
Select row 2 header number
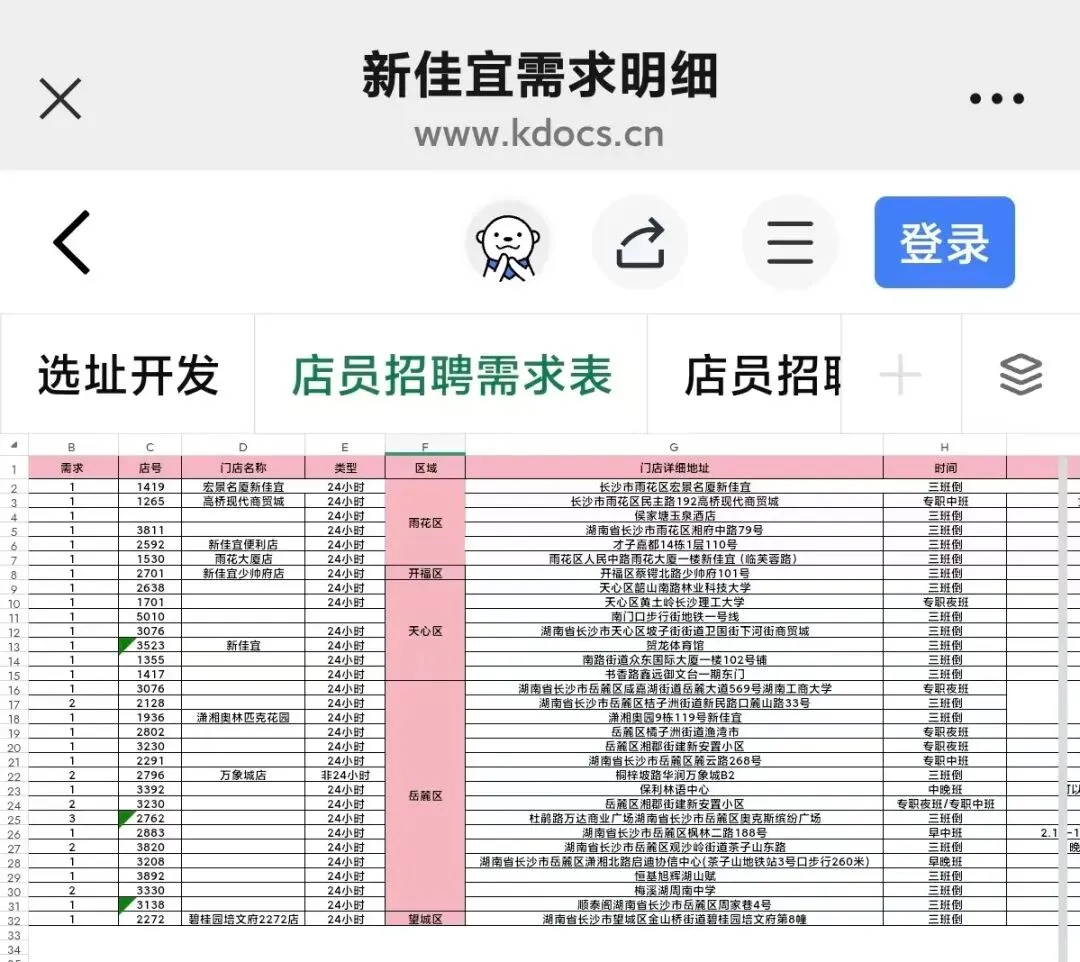pyautogui.click(x=14, y=488)
